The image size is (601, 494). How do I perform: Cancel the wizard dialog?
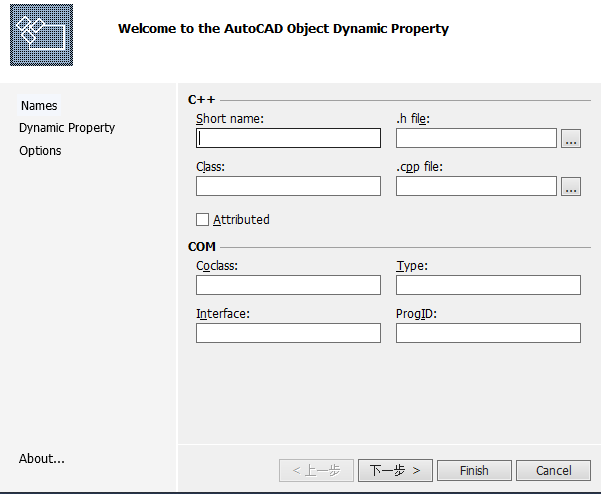(x=553, y=470)
